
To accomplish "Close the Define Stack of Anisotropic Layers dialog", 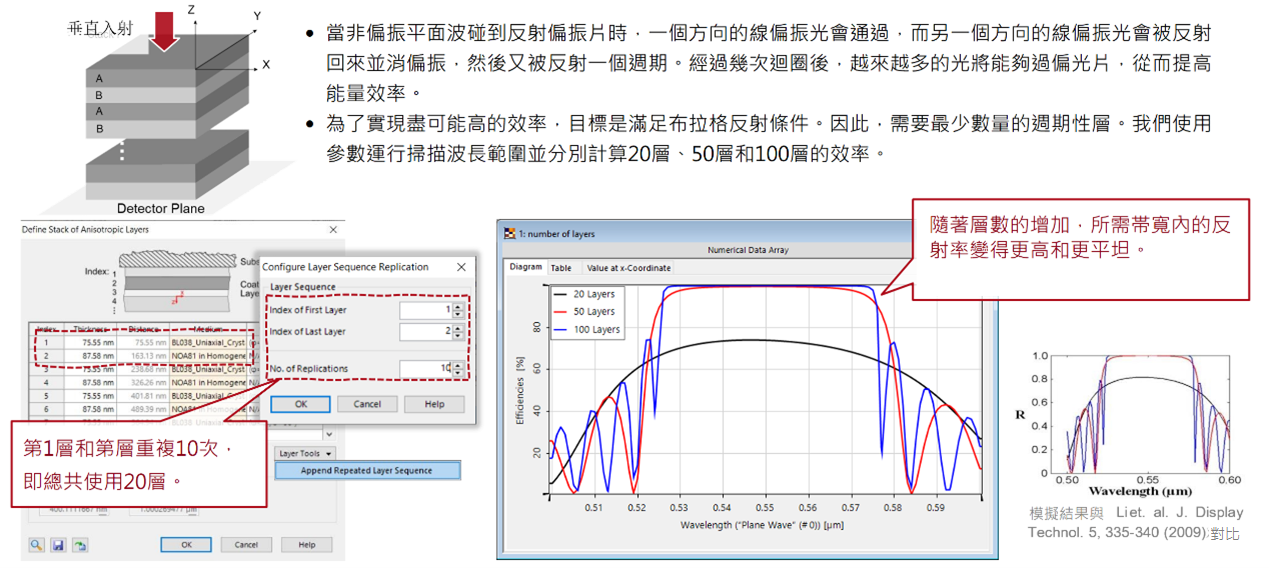I will (x=333, y=230).
